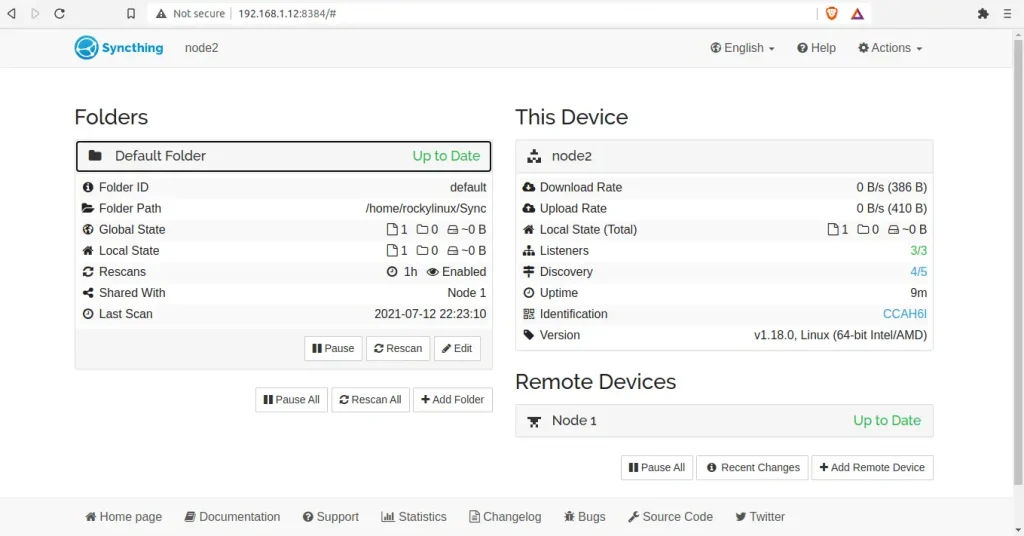Click the Global State globe icon

[x=88, y=229]
